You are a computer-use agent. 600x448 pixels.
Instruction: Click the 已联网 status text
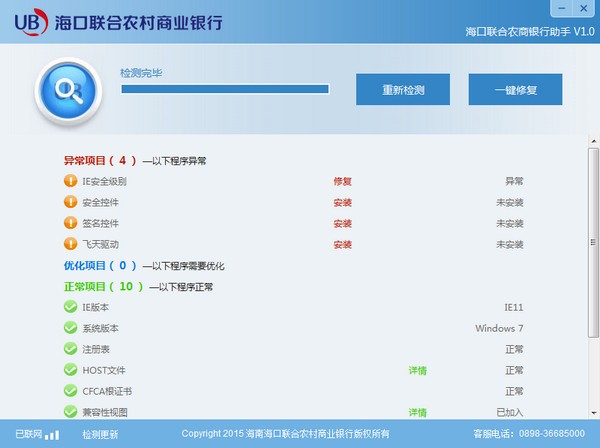[x=29, y=434]
